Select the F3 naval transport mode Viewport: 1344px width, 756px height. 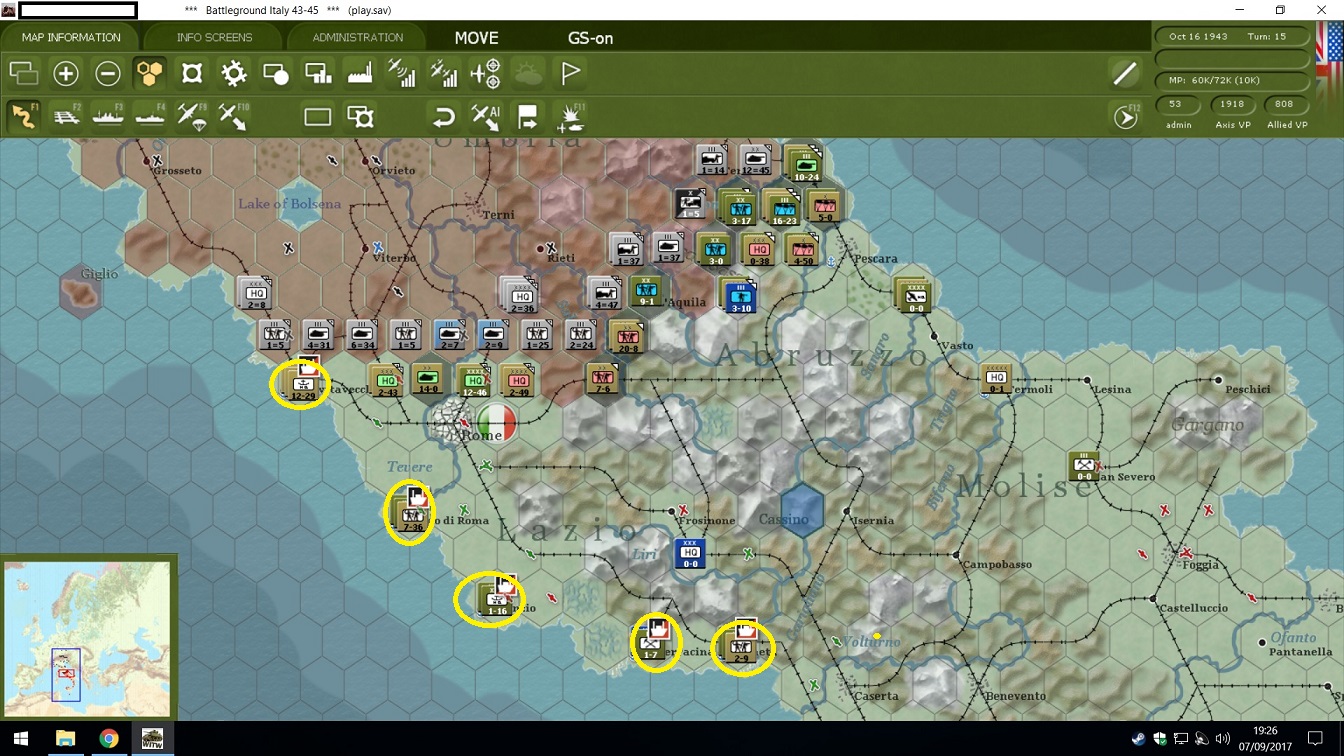tap(108, 116)
